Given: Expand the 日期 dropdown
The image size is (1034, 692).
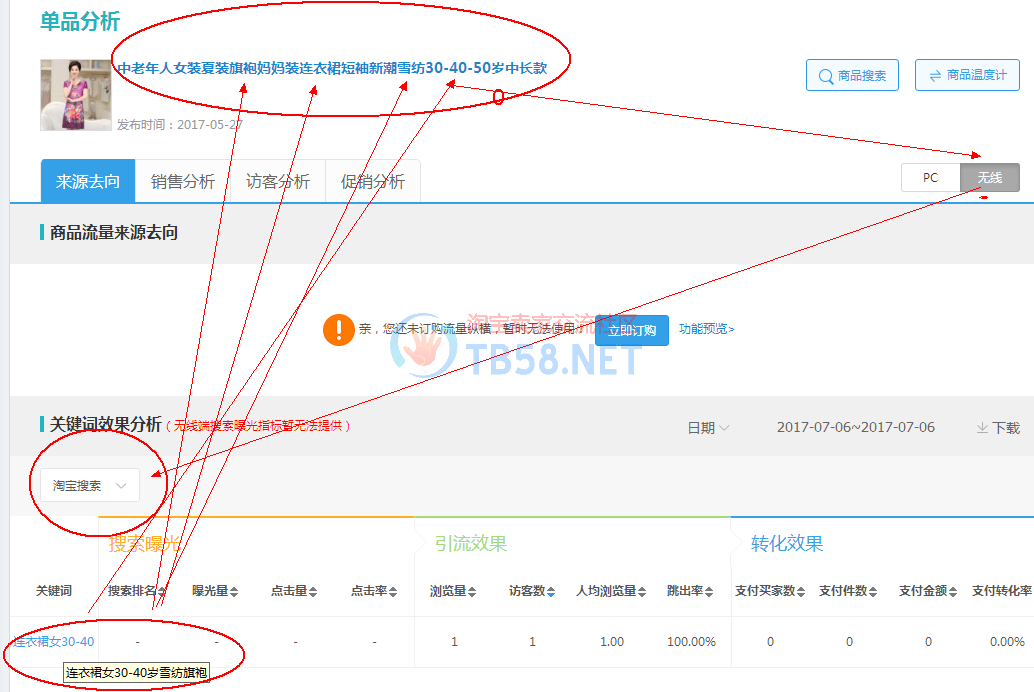Looking at the screenshot, I should 708,427.
